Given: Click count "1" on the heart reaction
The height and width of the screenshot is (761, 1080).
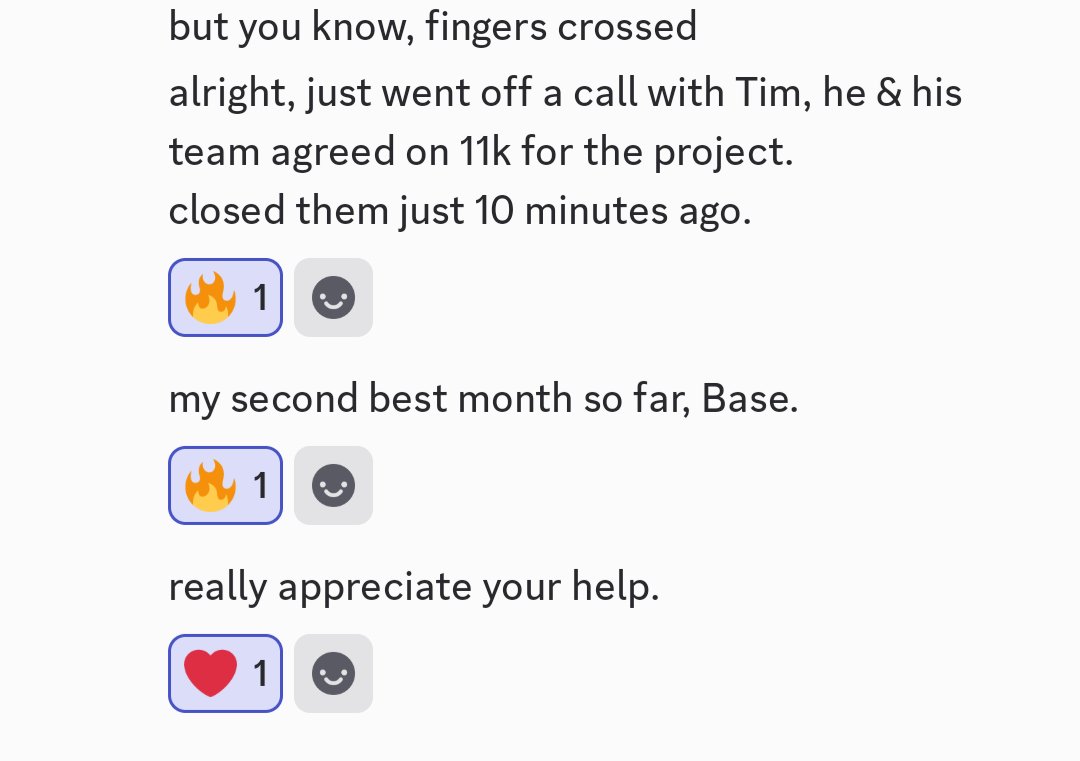Looking at the screenshot, I should (260, 674).
